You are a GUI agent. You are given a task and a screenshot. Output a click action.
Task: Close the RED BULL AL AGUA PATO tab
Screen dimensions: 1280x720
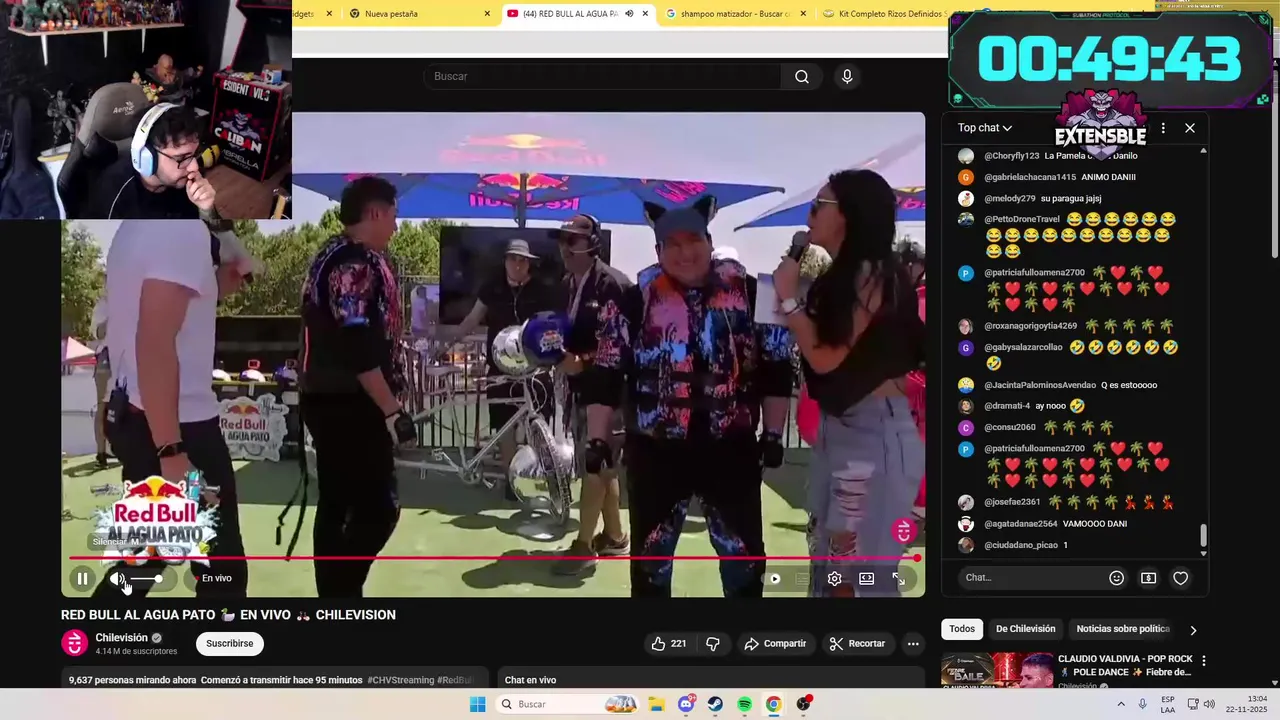pyautogui.click(x=645, y=14)
